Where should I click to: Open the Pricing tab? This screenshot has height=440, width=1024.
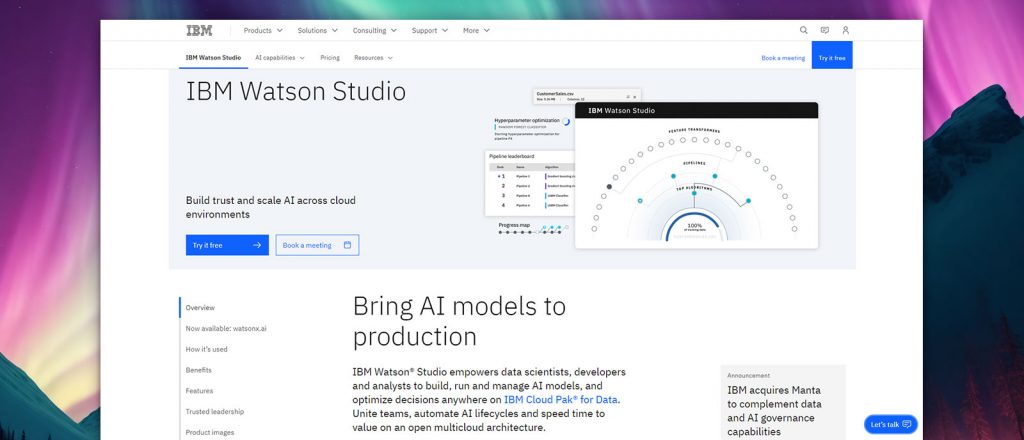[x=330, y=57]
